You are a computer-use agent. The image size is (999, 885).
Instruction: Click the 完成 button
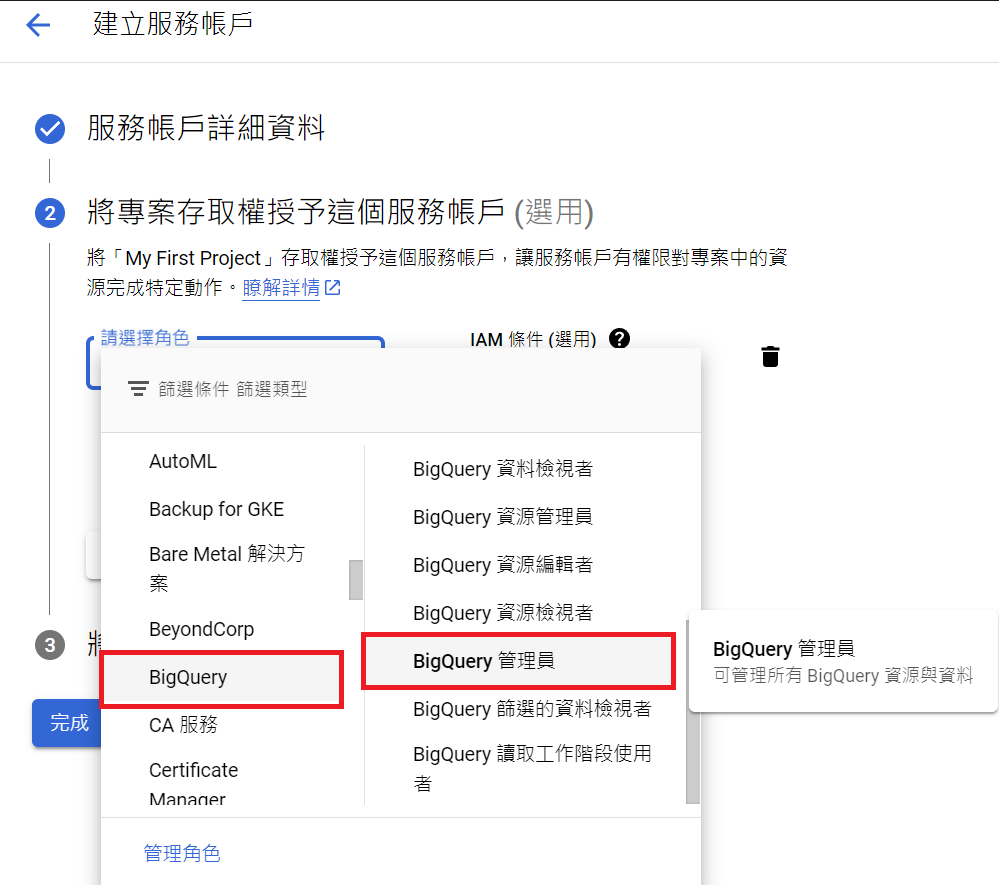coord(66,723)
